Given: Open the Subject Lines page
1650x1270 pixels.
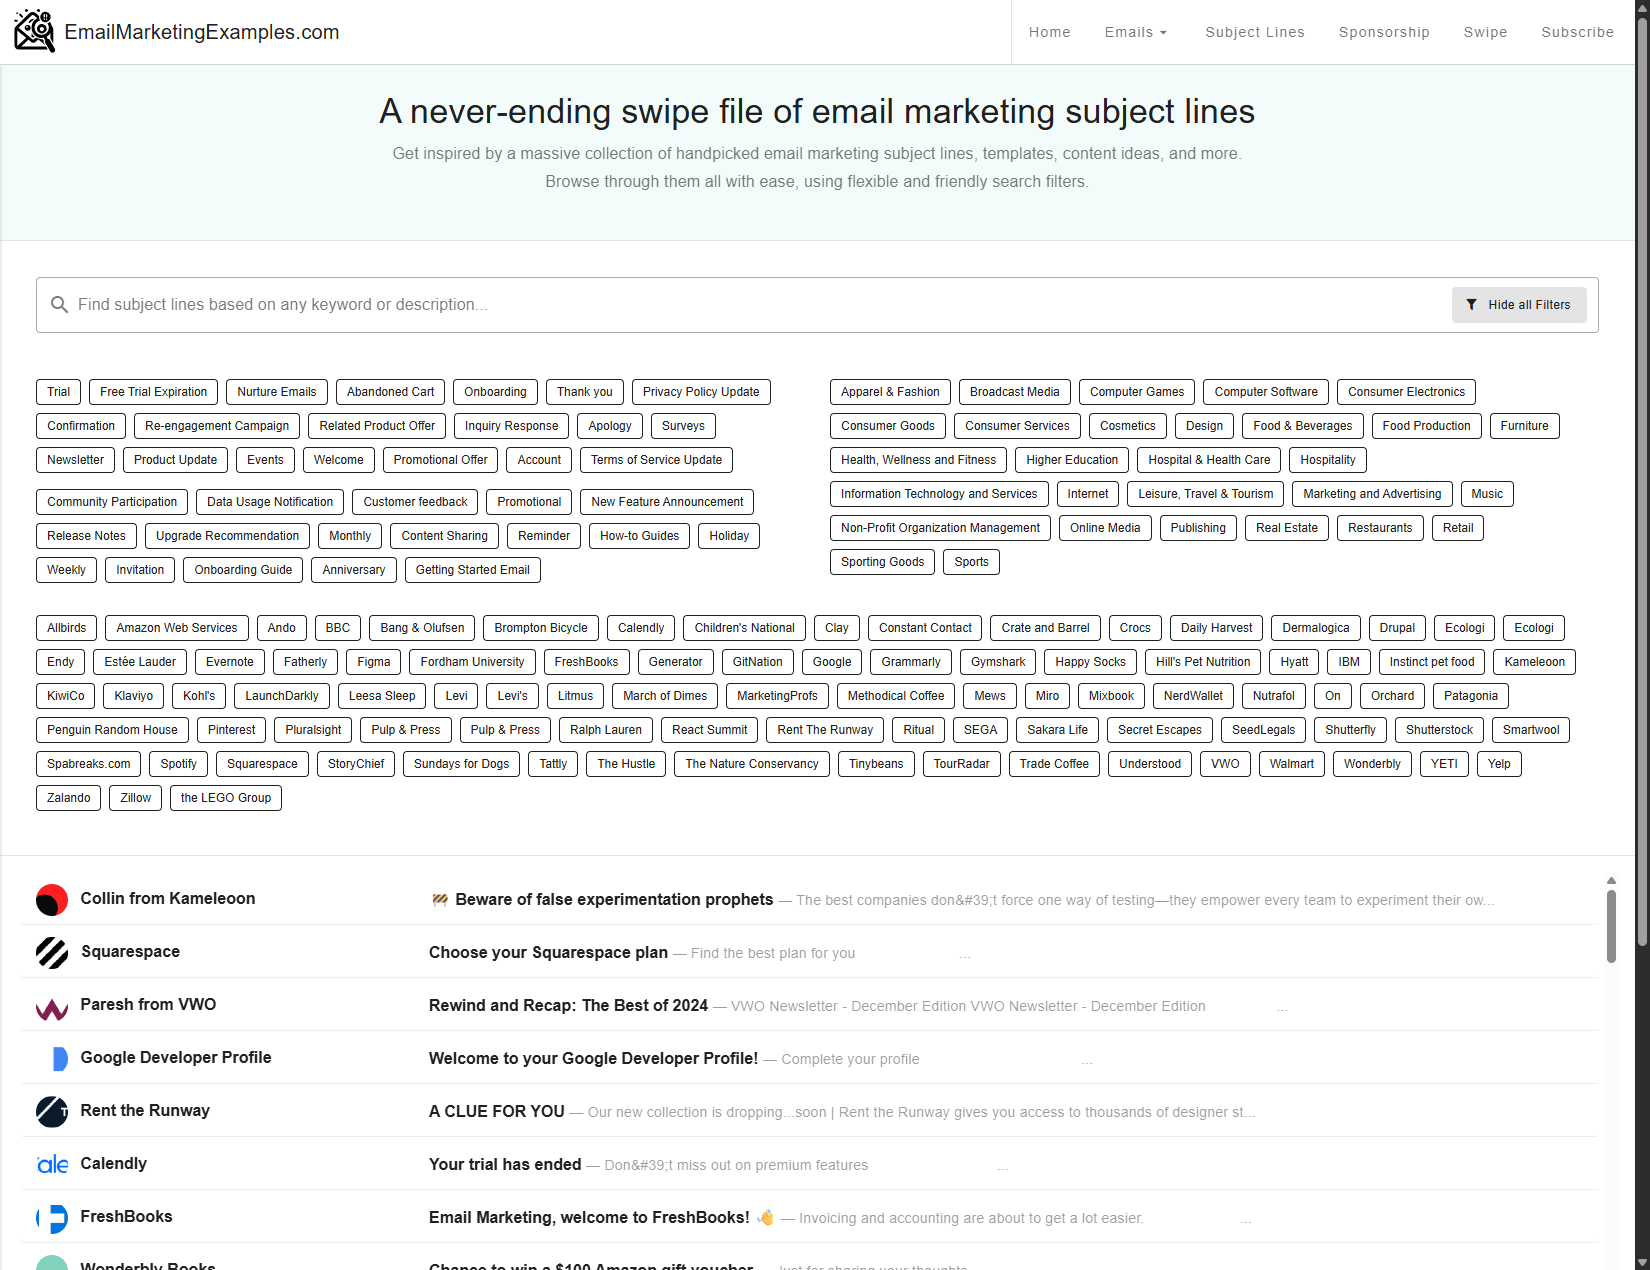Looking at the screenshot, I should pyautogui.click(x=1255, y=32).
